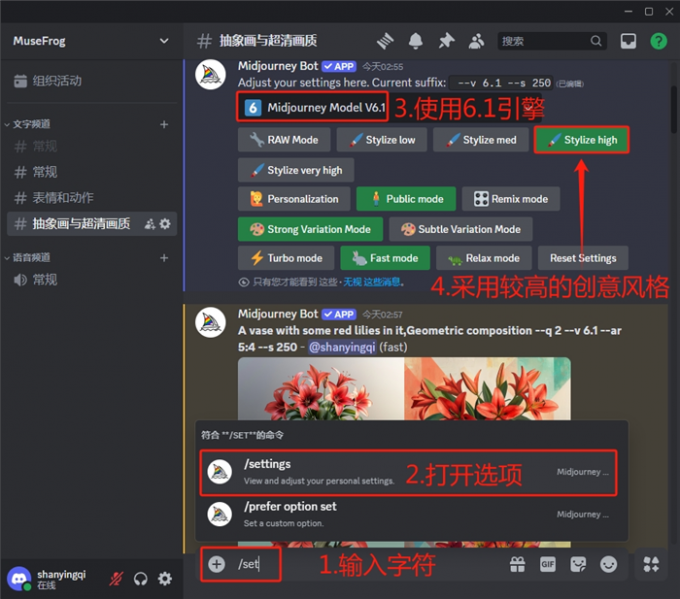Click the Discord user avatar
Screen dimensions: 680x599
(19, 579)
